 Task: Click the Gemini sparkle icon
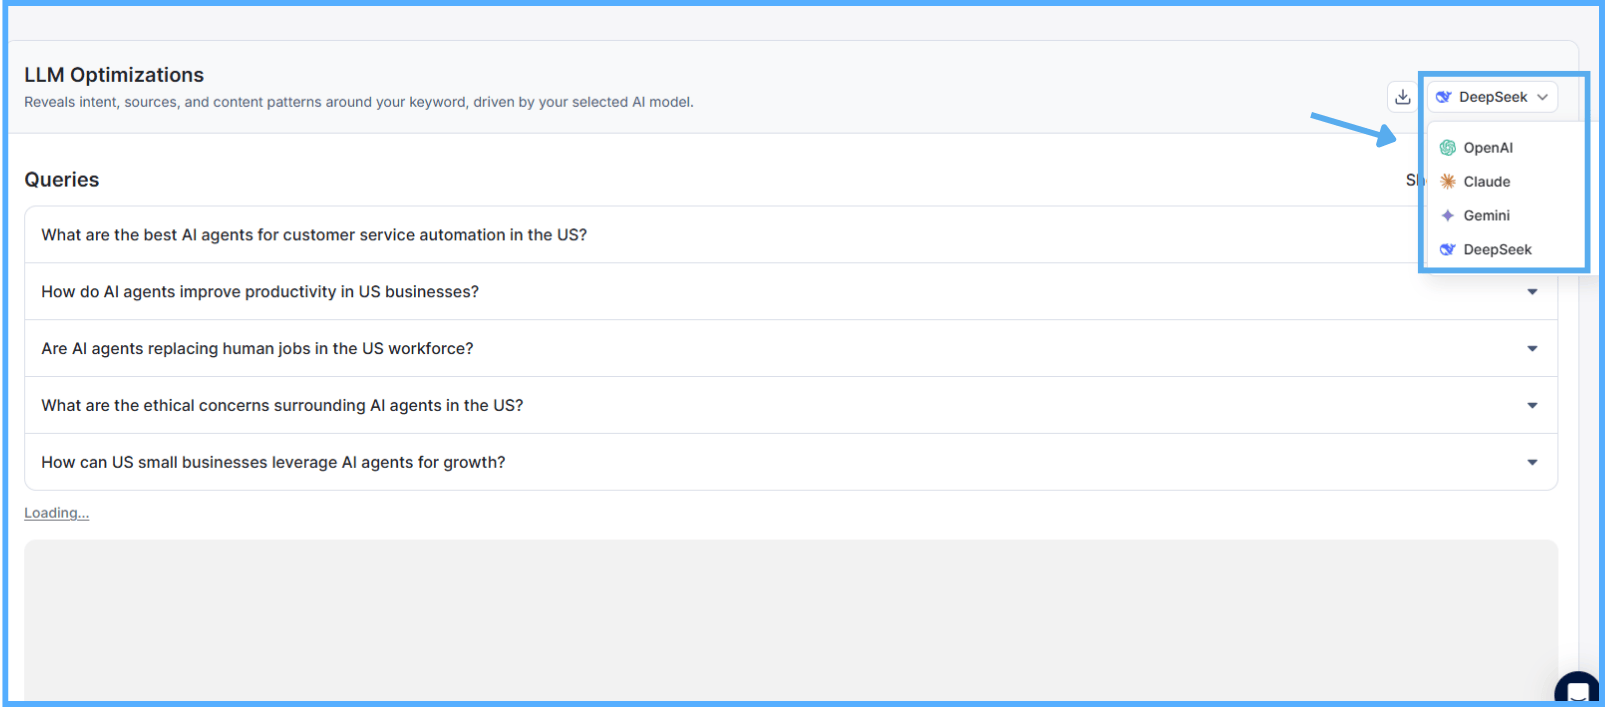[1447, 216]
